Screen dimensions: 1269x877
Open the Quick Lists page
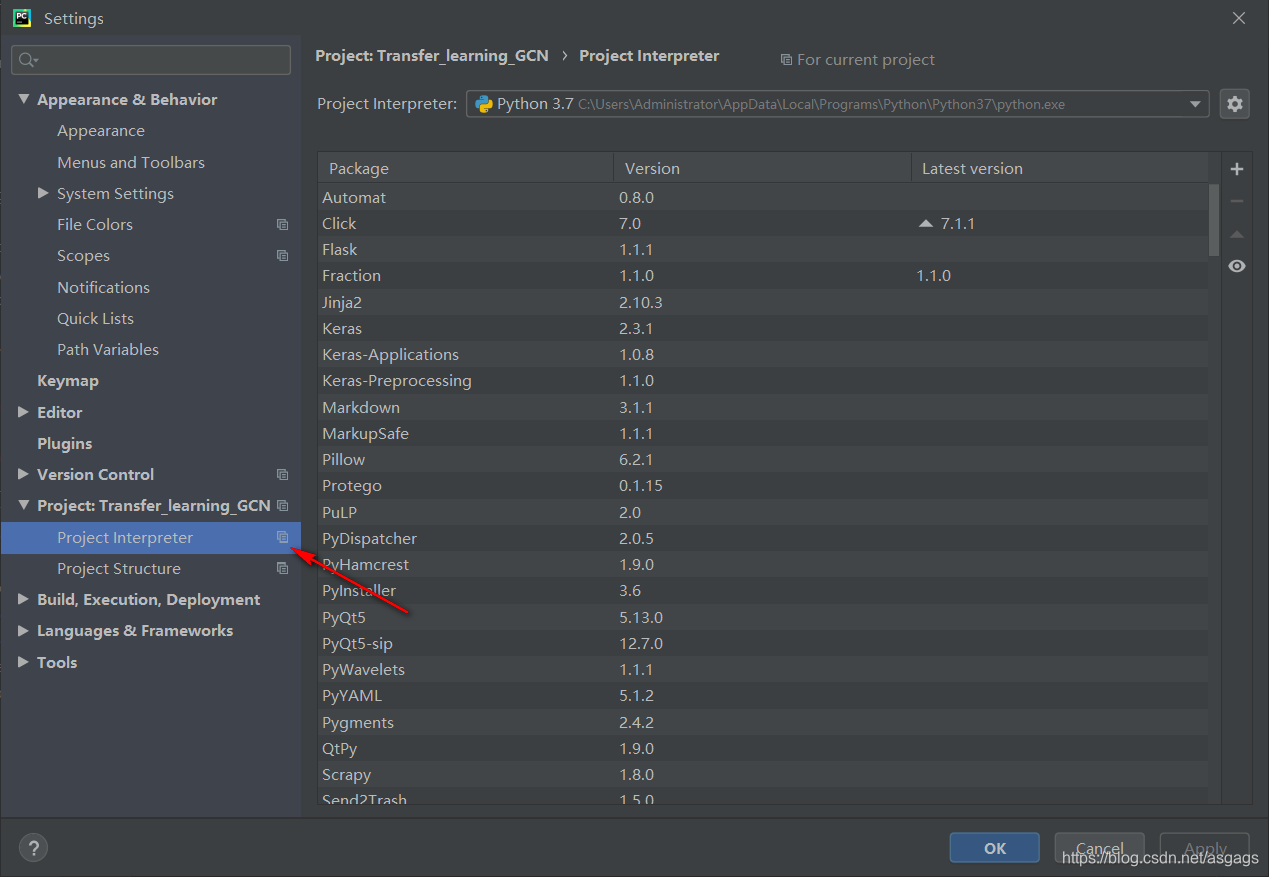tap(95, 318)
